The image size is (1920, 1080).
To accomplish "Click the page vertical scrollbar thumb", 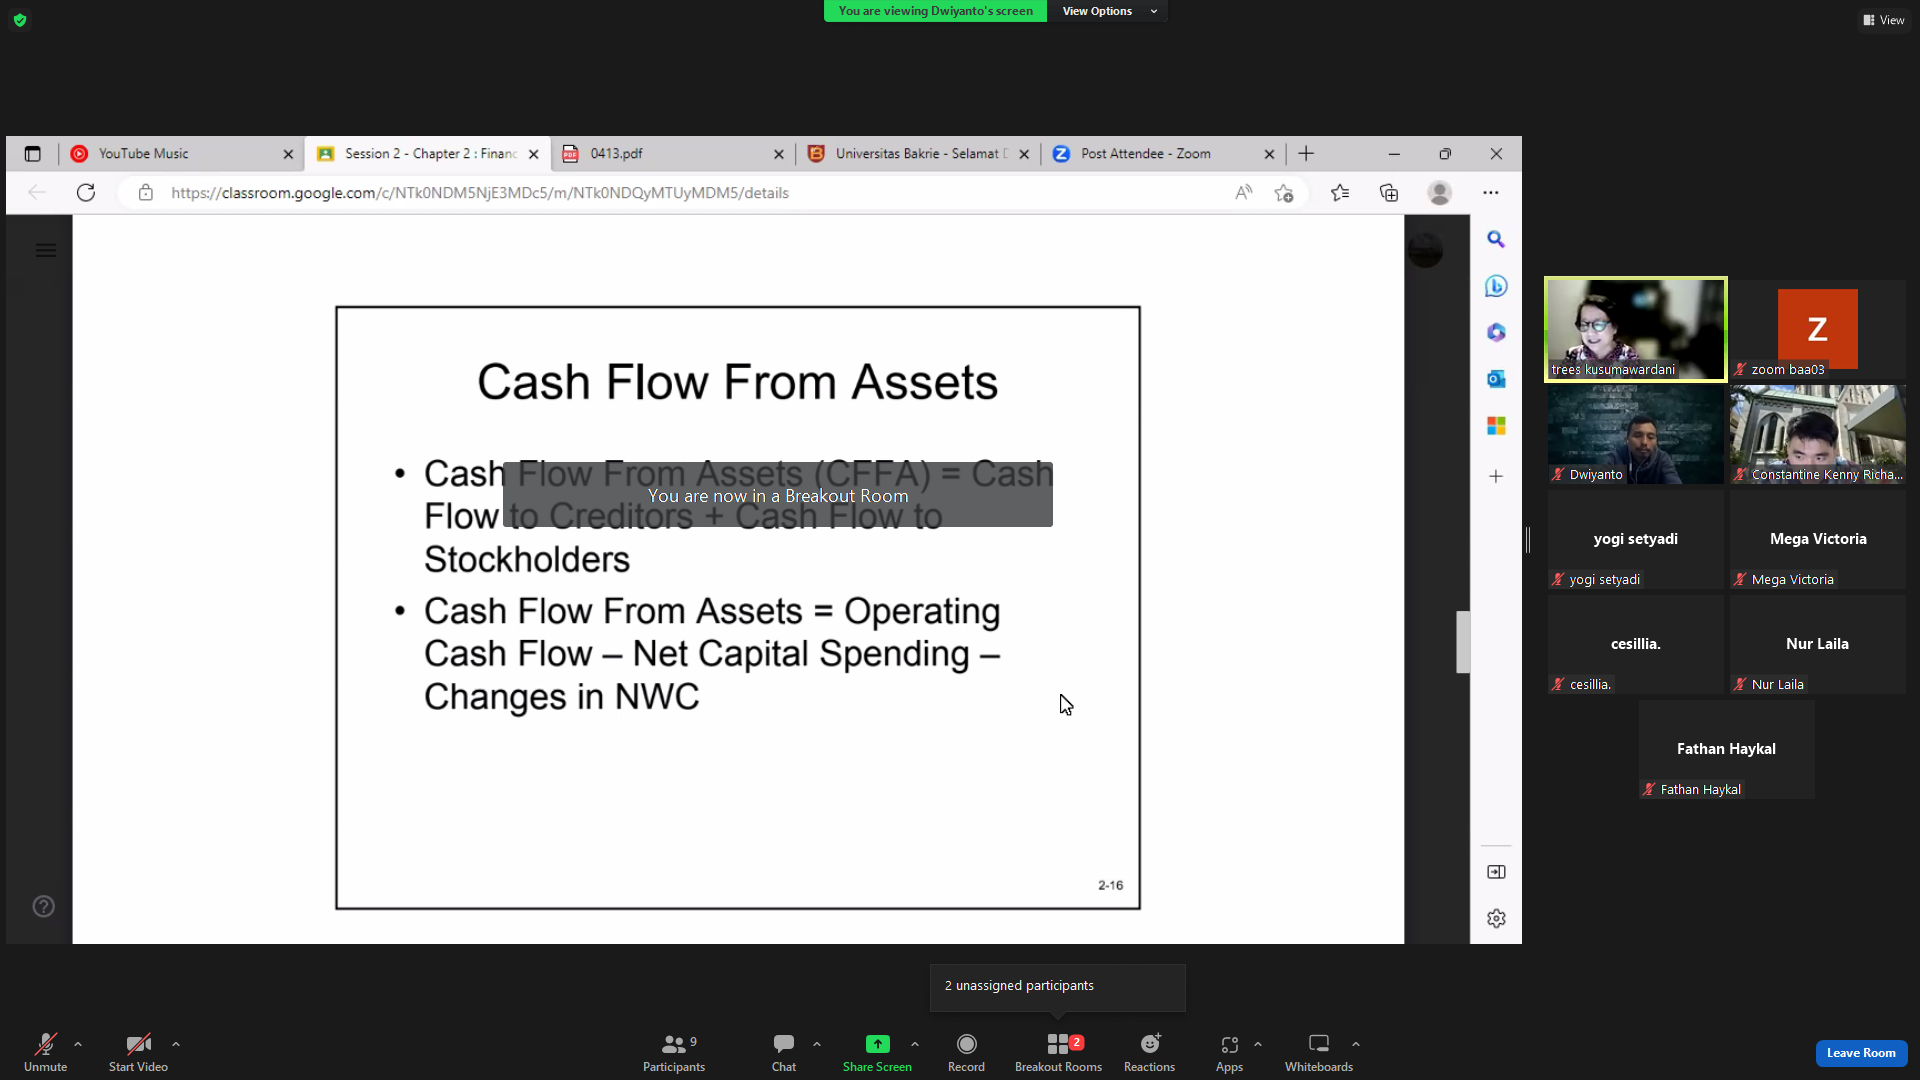I will [x=1463, y=642].
